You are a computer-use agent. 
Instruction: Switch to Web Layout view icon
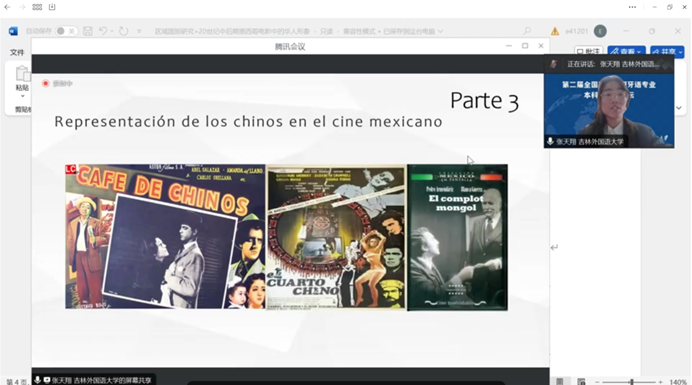(581, 381)
